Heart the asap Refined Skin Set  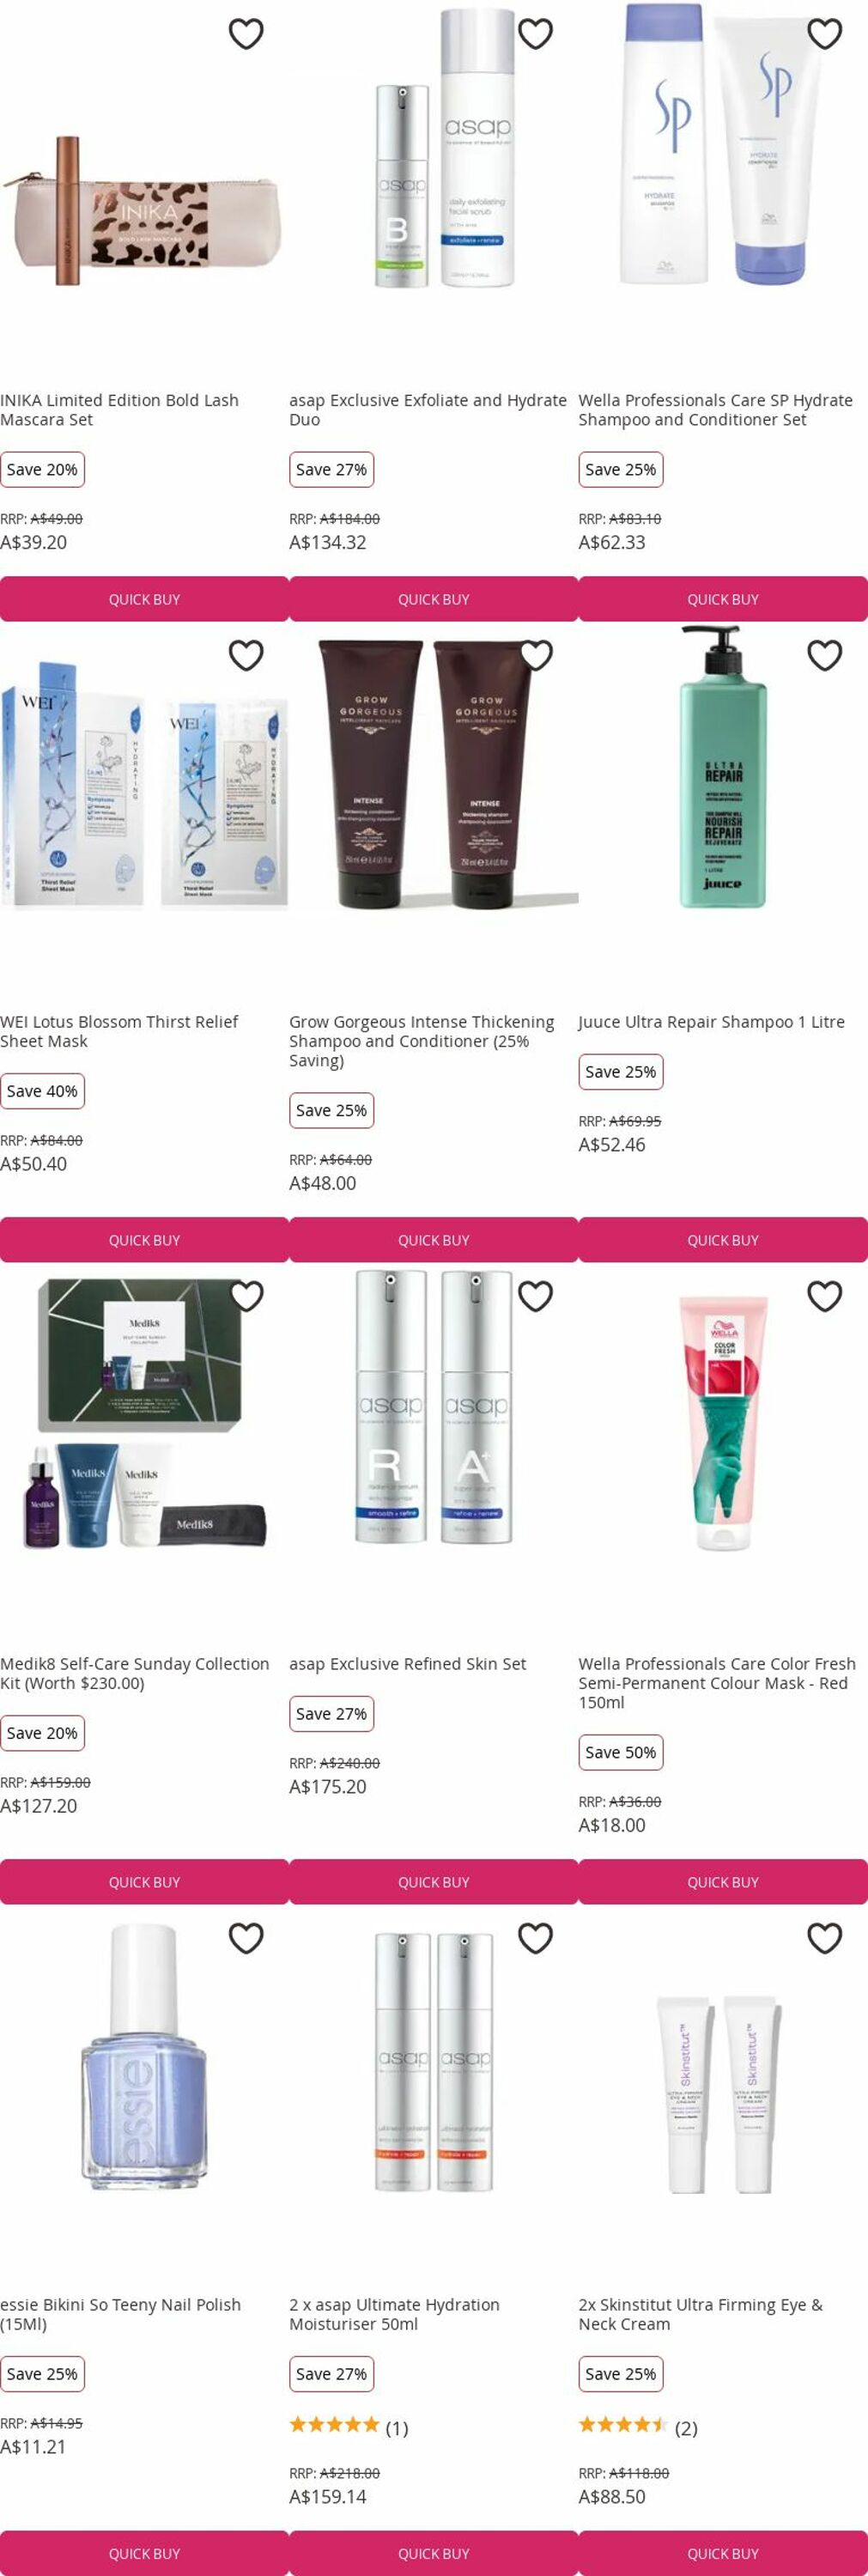click(535, 1296)
